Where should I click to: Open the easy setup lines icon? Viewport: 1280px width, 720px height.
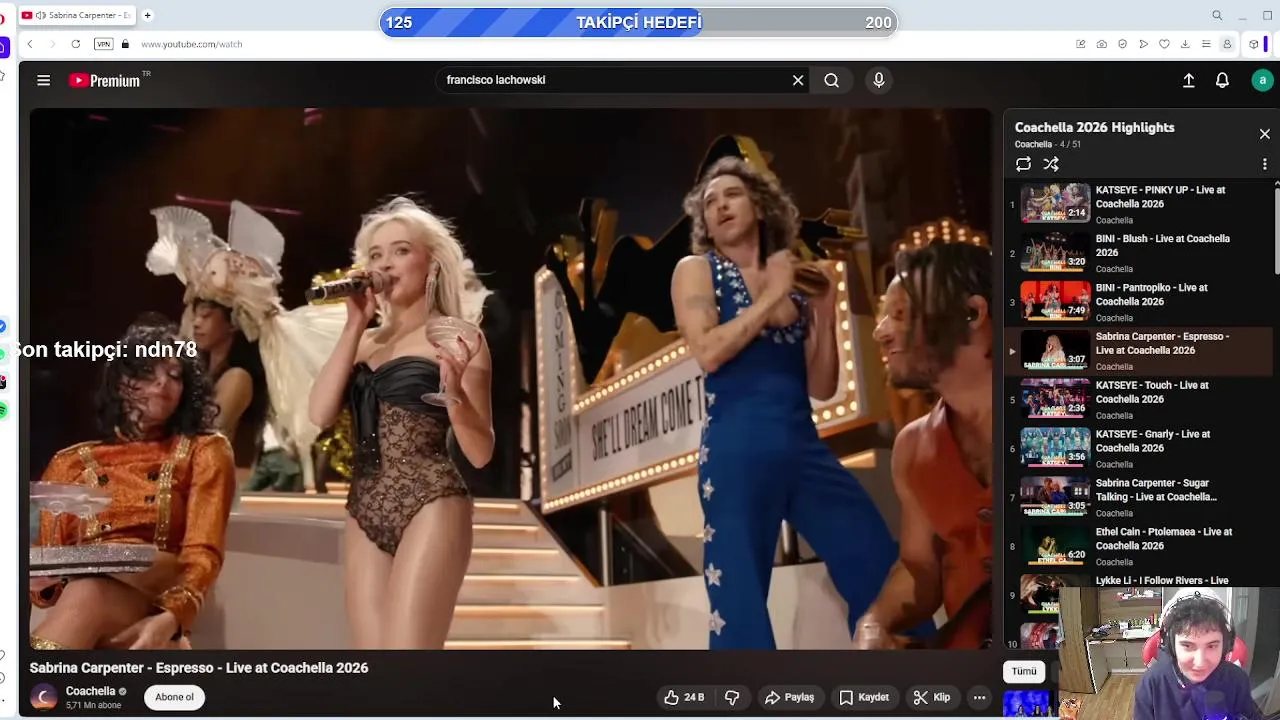tap(1206, 44)
